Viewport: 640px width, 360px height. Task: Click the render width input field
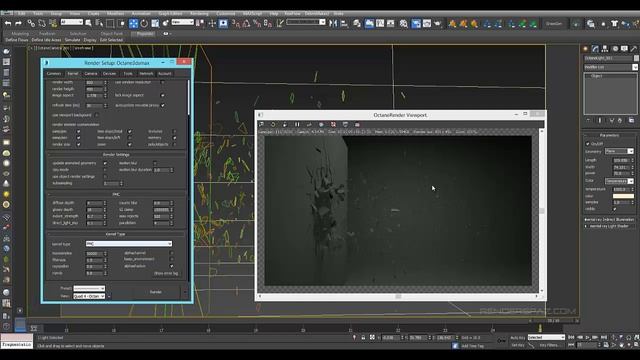pyautogui.click(x=94, y=82)
